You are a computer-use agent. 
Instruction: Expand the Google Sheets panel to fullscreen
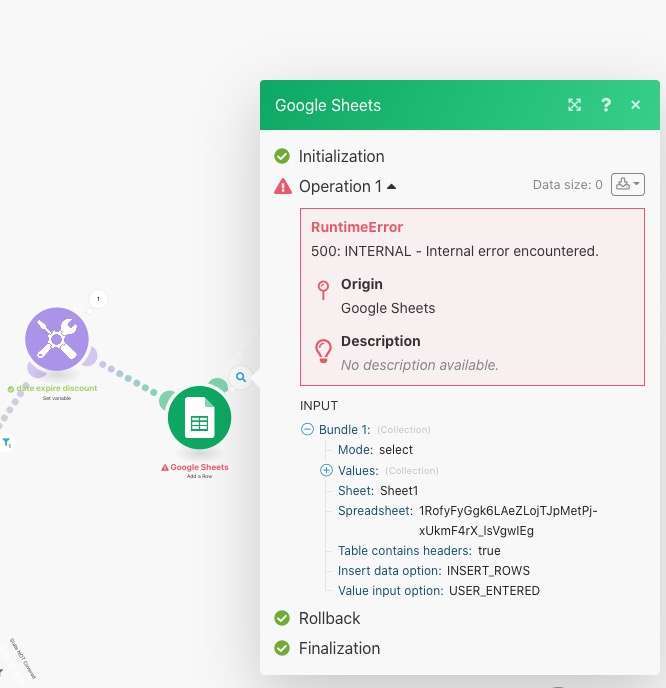click(x=574, y=105)
